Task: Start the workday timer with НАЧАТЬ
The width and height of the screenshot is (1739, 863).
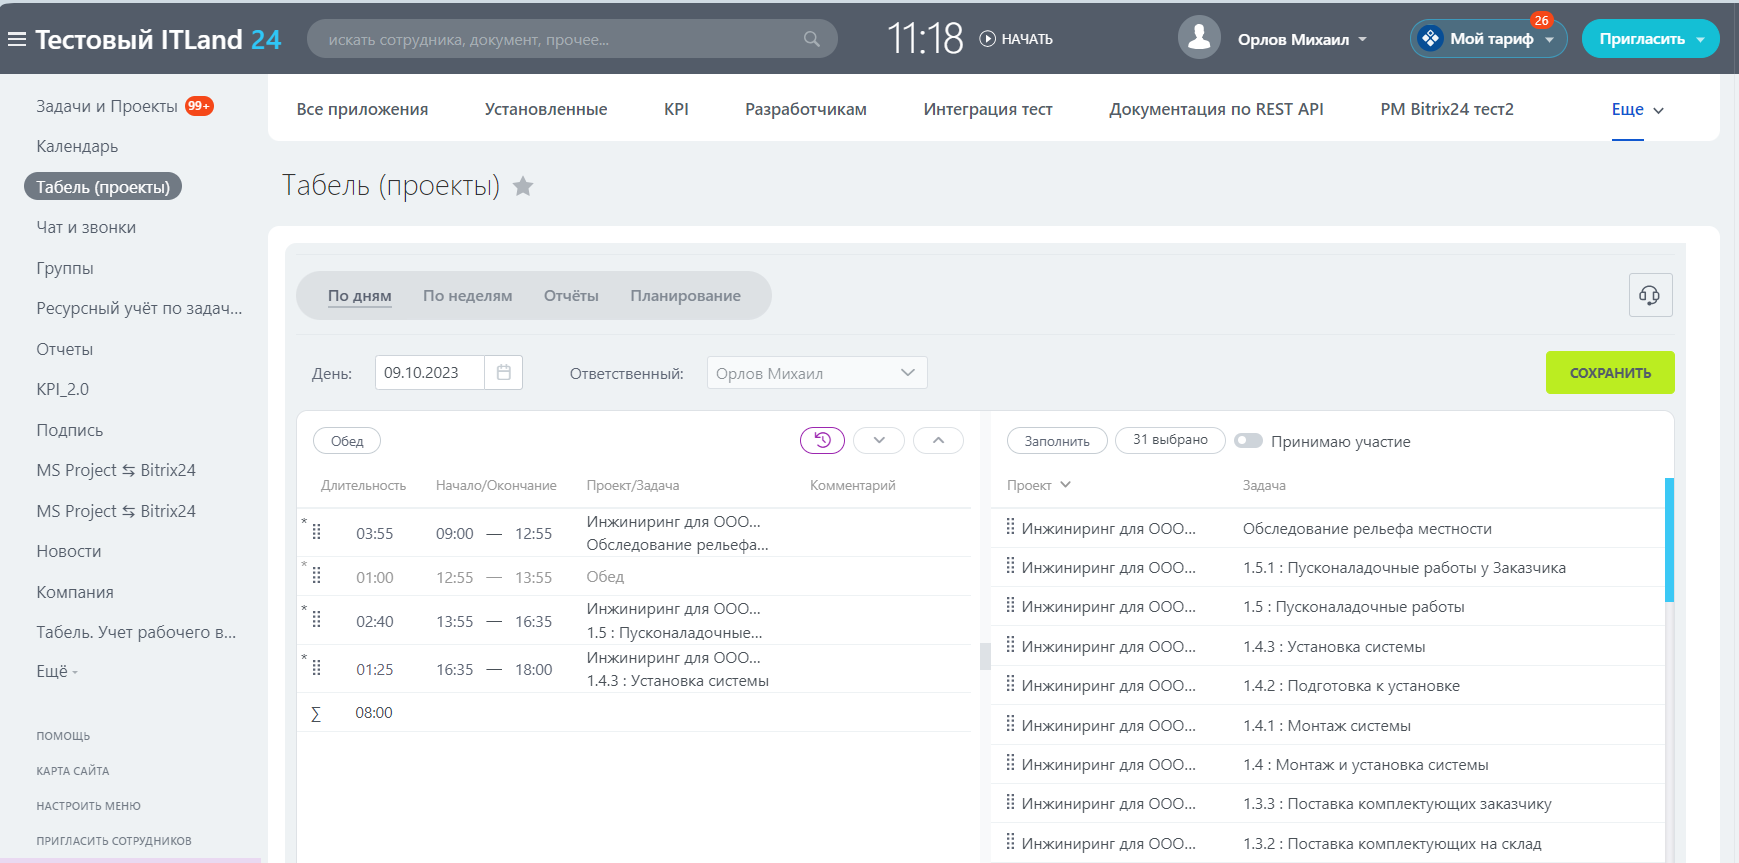Action: tap(1016, 39)
